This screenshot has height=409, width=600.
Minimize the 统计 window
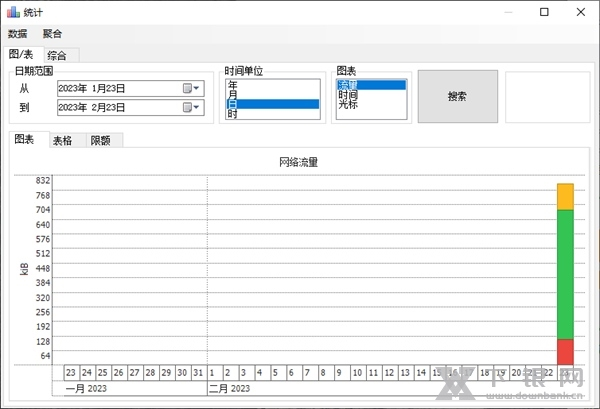(508, 12)
